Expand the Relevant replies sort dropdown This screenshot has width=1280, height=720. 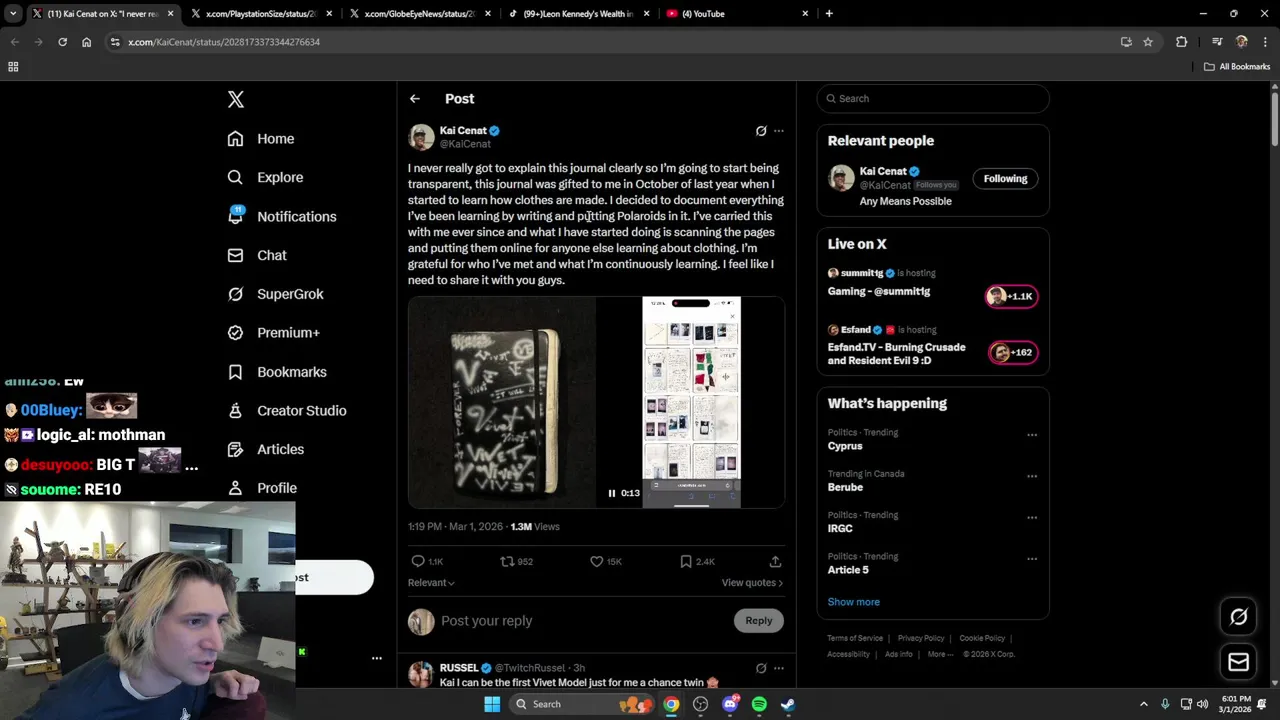click(431, 583)
